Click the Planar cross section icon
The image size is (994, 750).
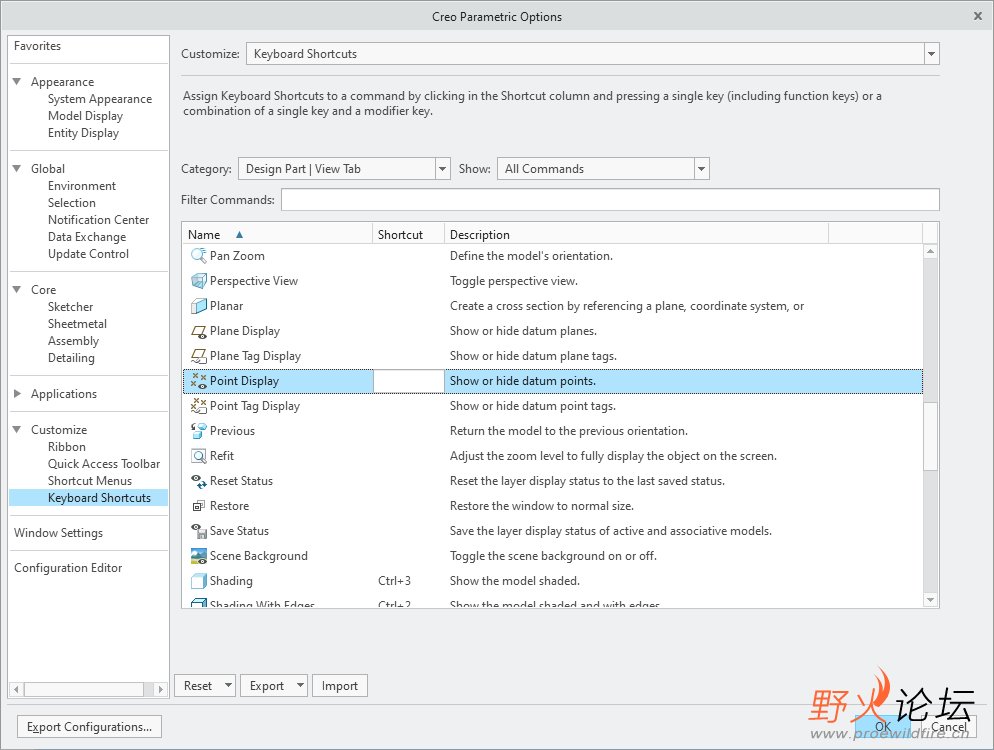(x=198, y=306)
